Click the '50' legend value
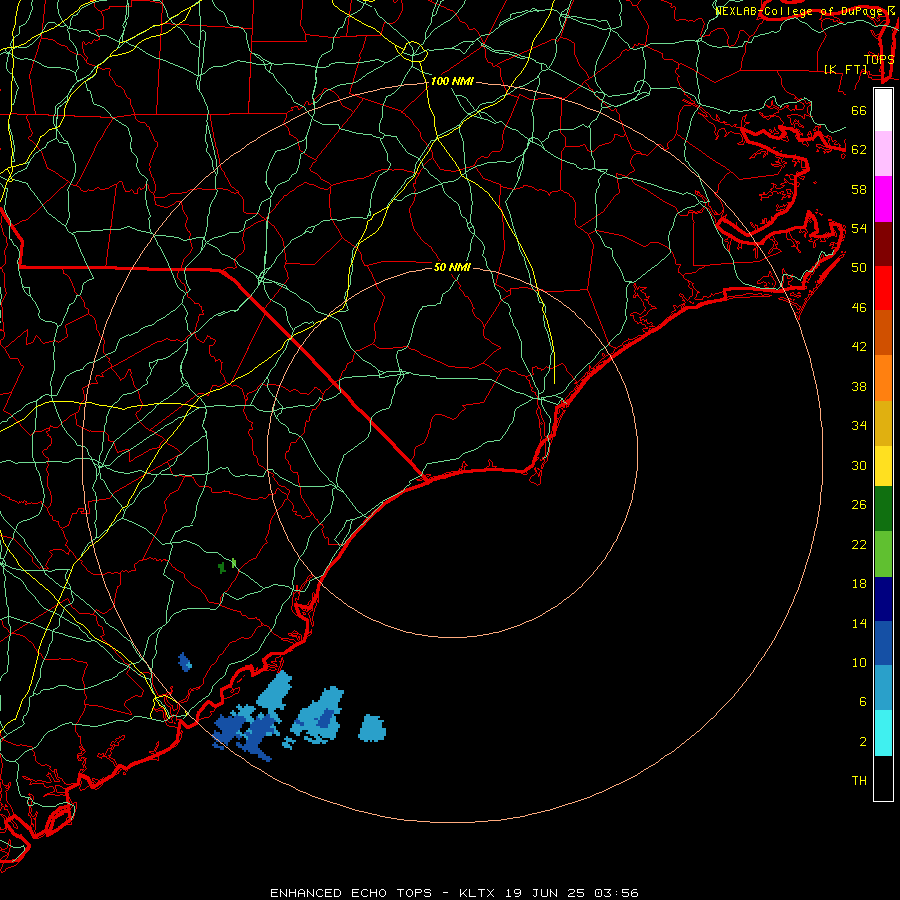The height and width of the screenshot is (900, 900). coord(859,267)
